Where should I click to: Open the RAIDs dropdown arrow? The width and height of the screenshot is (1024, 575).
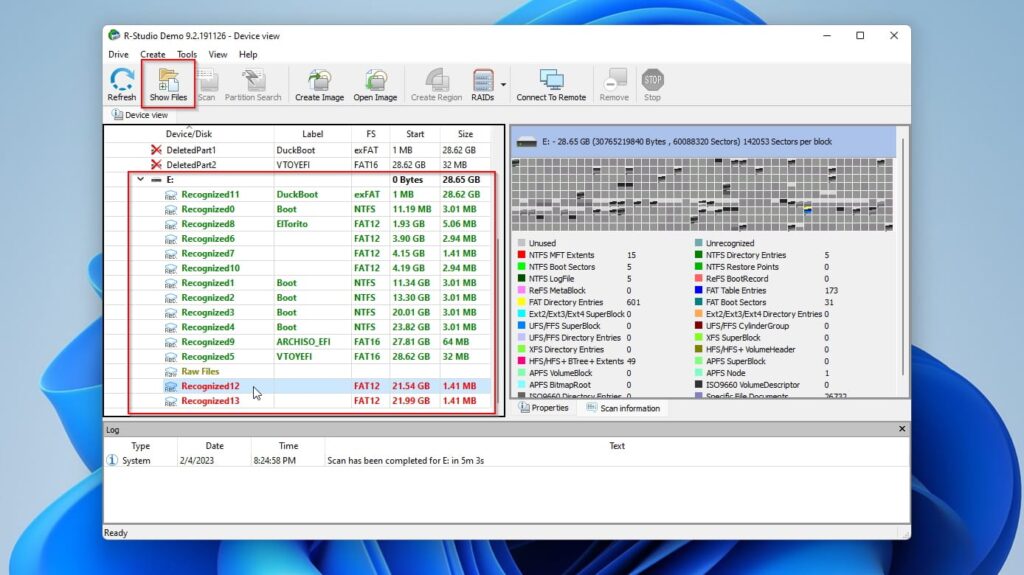click(504, 85)
